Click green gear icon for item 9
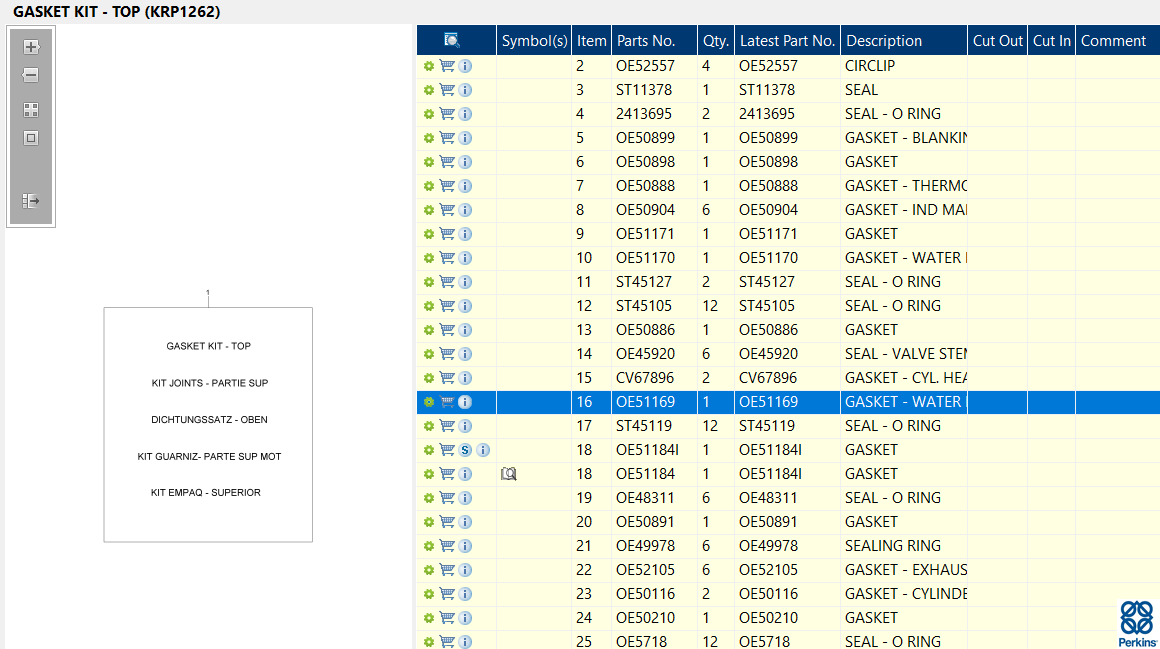This screenshot has width=1160, height=649. [x=429, y=234]
